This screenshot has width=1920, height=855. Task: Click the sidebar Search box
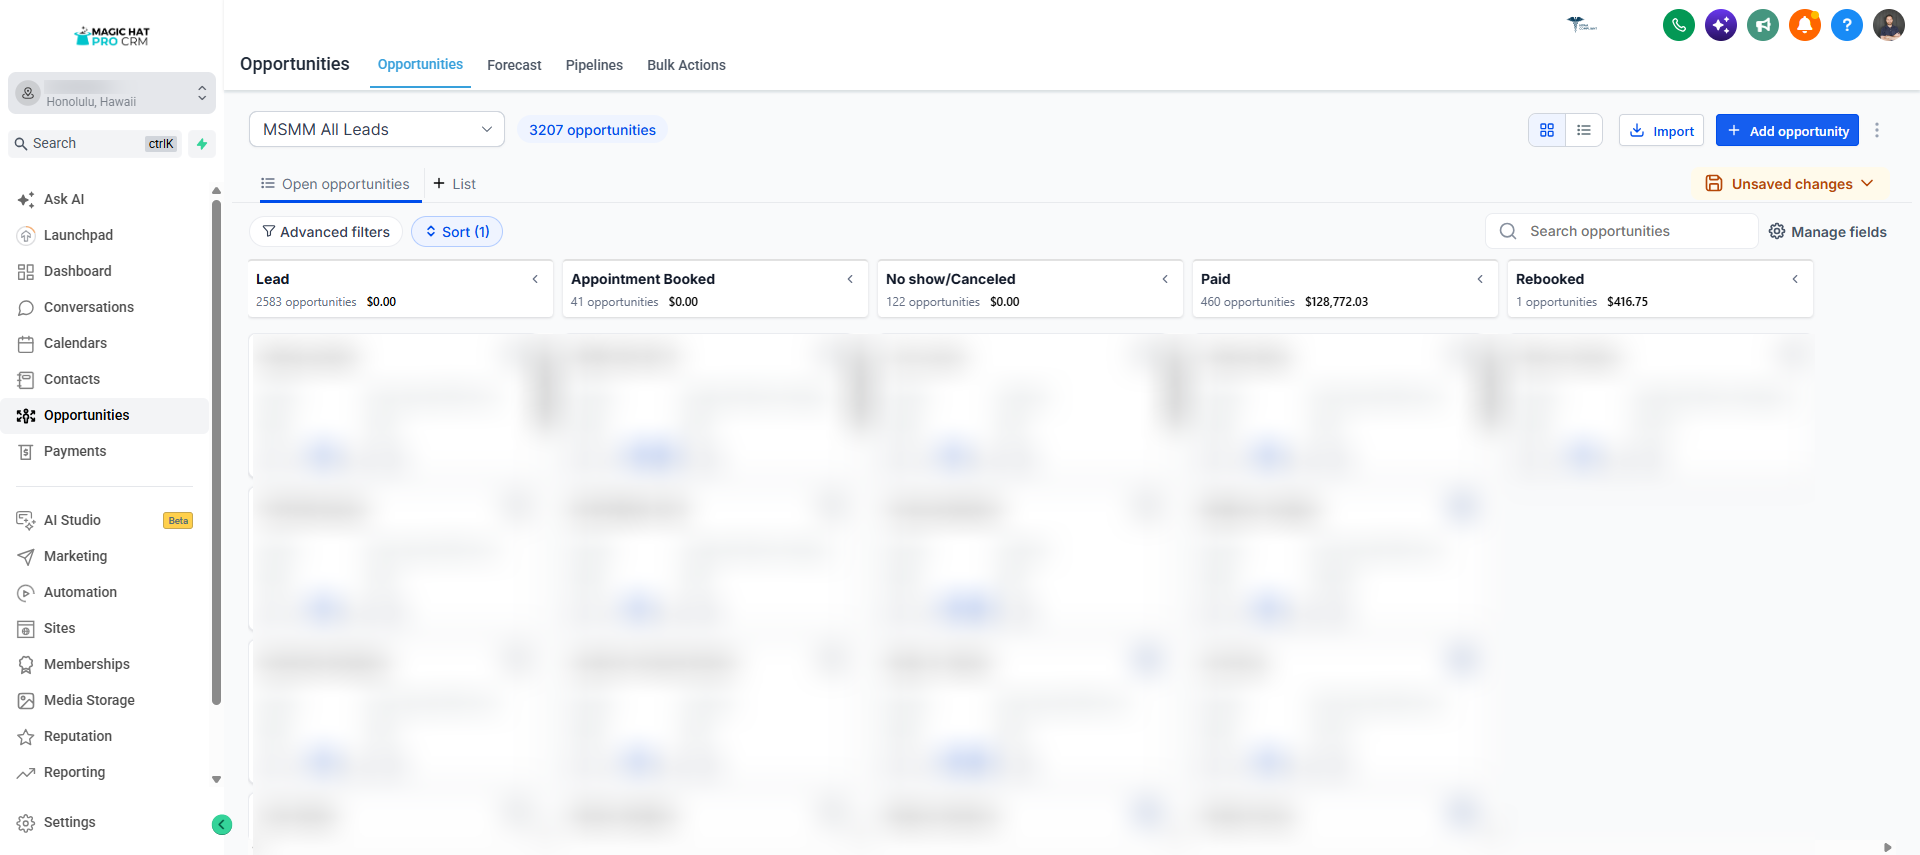click(96, 144)
